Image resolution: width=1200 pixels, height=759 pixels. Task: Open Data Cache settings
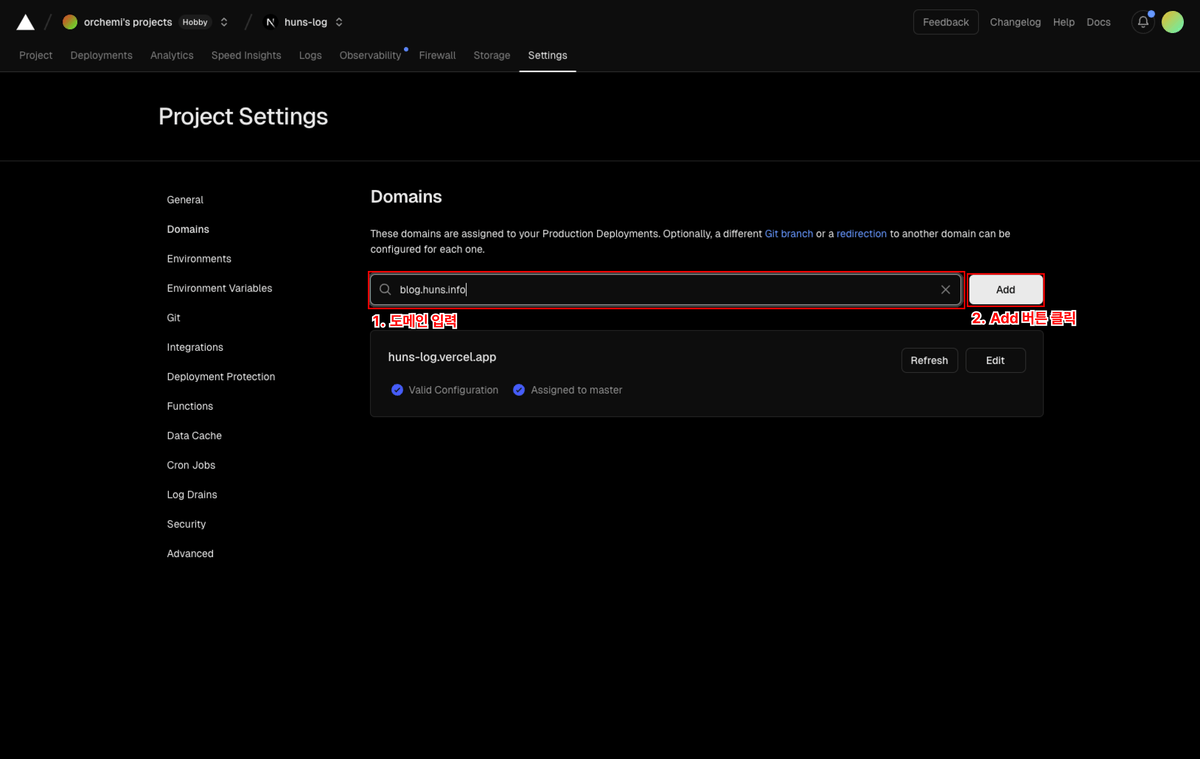[194, 436]
